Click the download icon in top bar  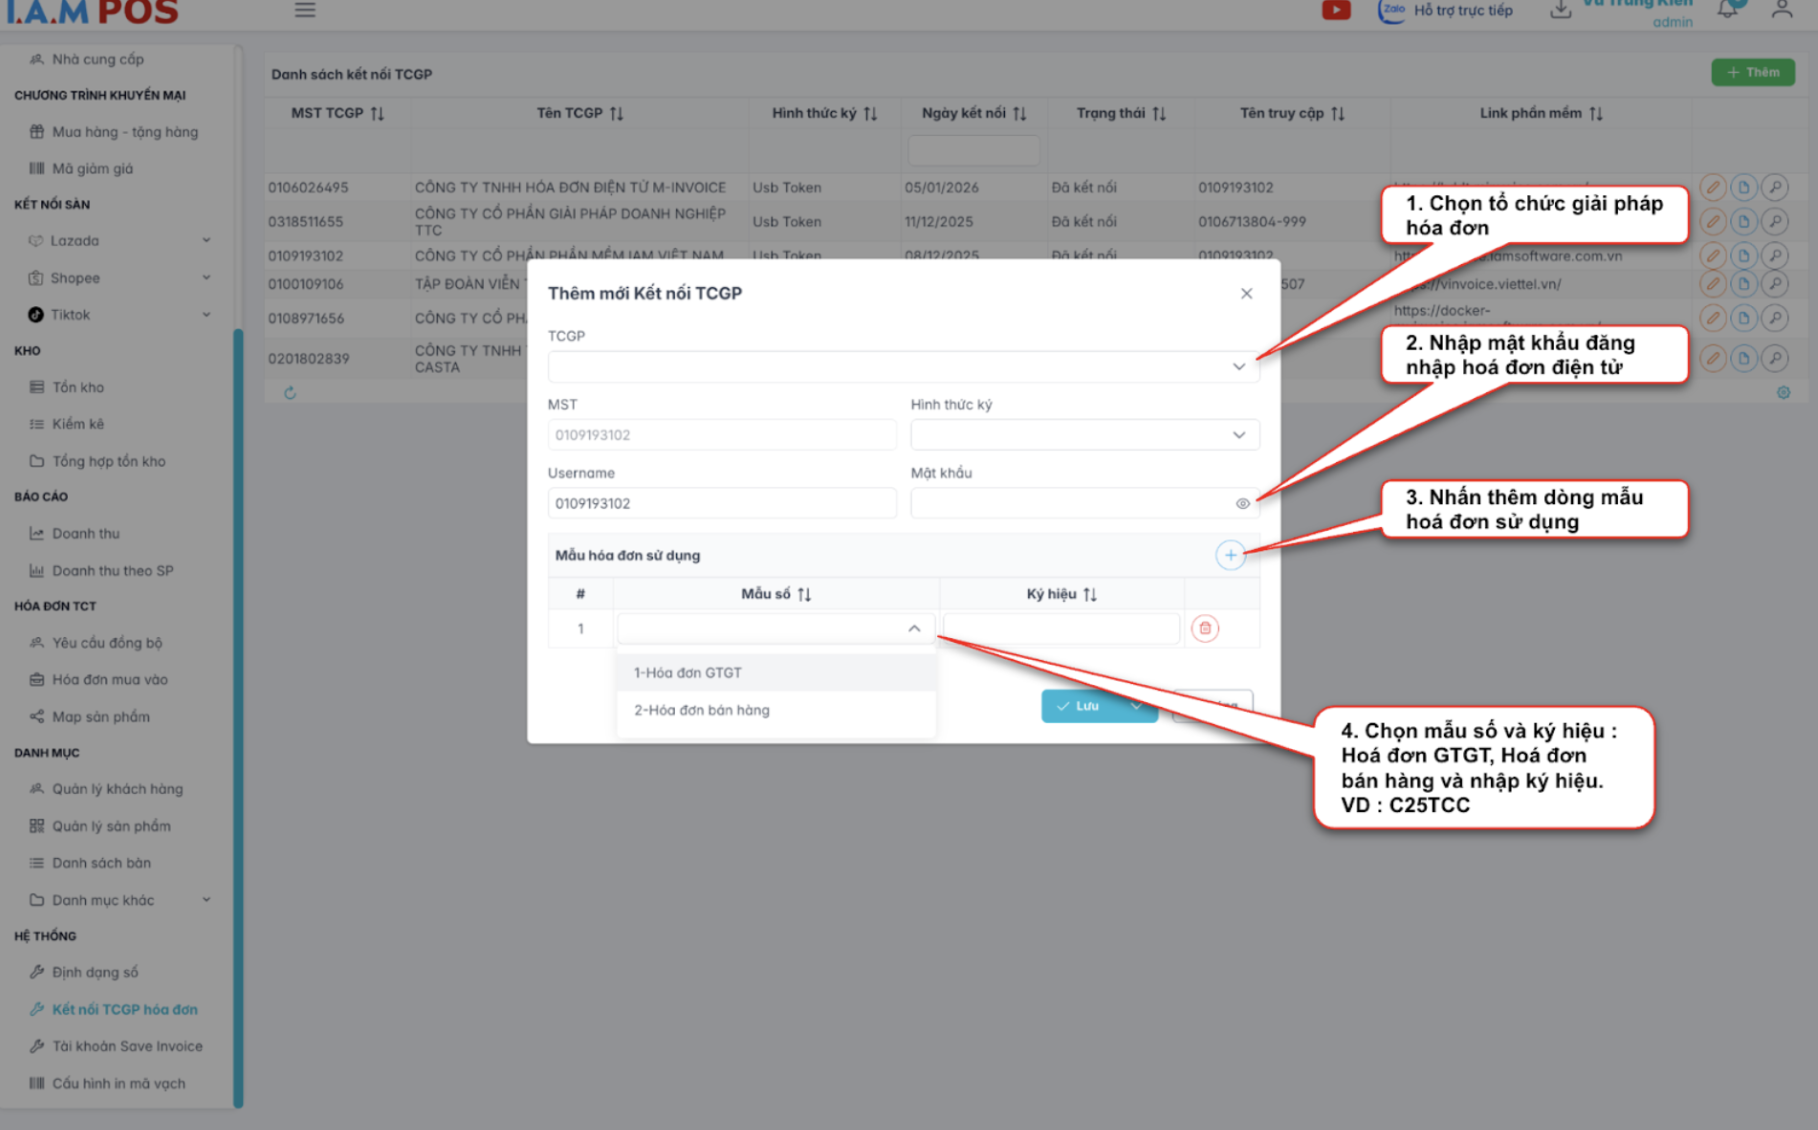(1560, 10)
